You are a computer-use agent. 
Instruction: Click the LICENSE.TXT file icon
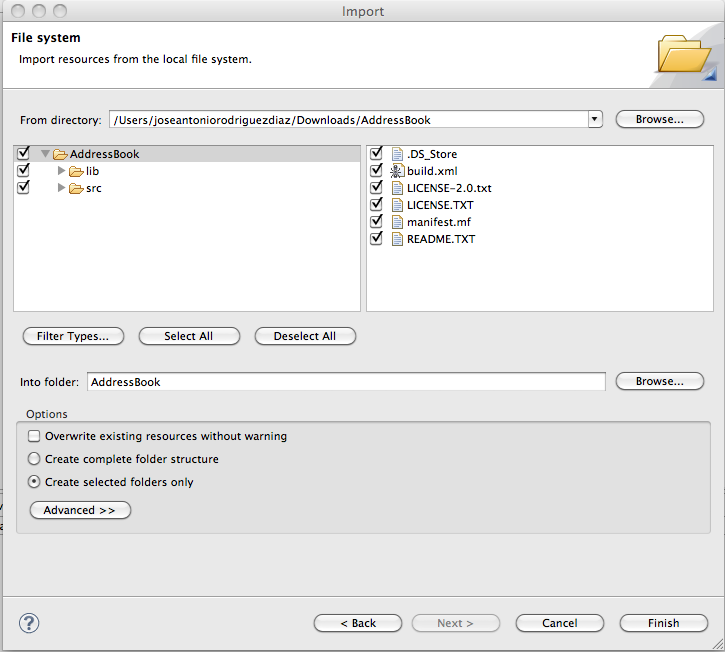tap(397, 205)
